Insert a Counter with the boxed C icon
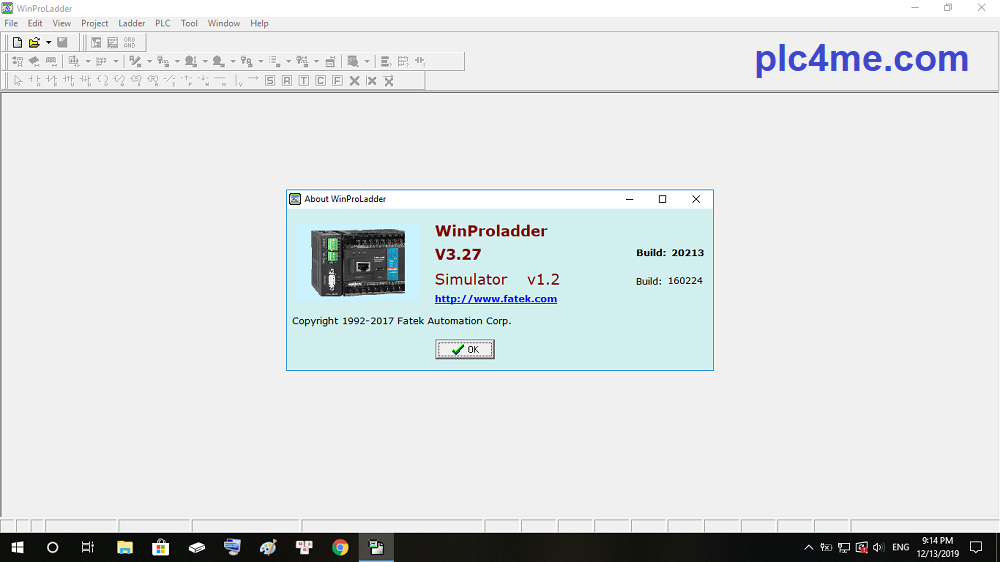The height and width of the screenshot is (562, 1000). (321, 80)
